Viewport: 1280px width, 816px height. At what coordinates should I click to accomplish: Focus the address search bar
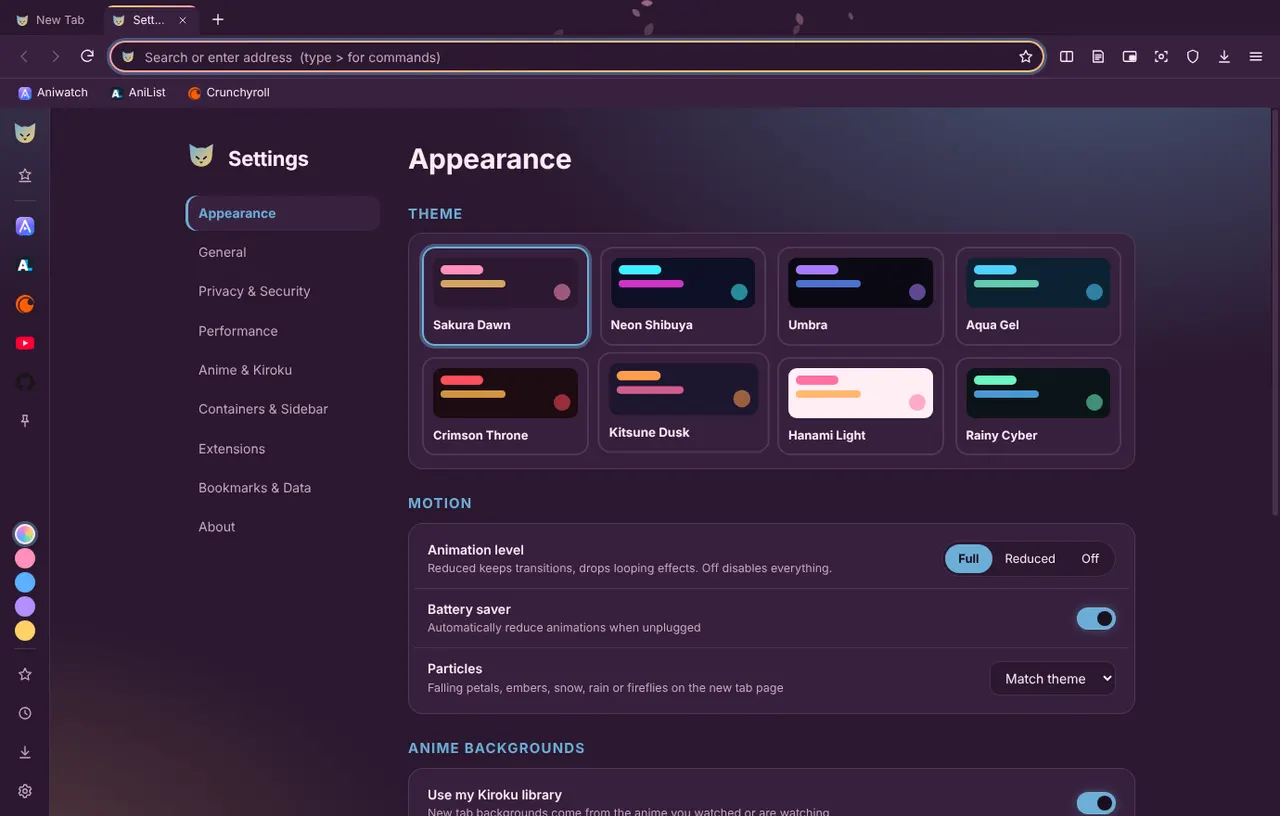(x=576, y=57)
